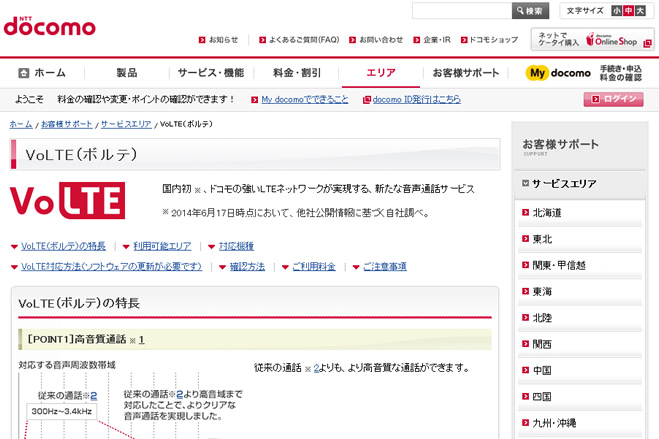This screenshot has width=659, height=439.
Task: Click down-arrow icon beside ご注意事項
Action: coord(356,267)
